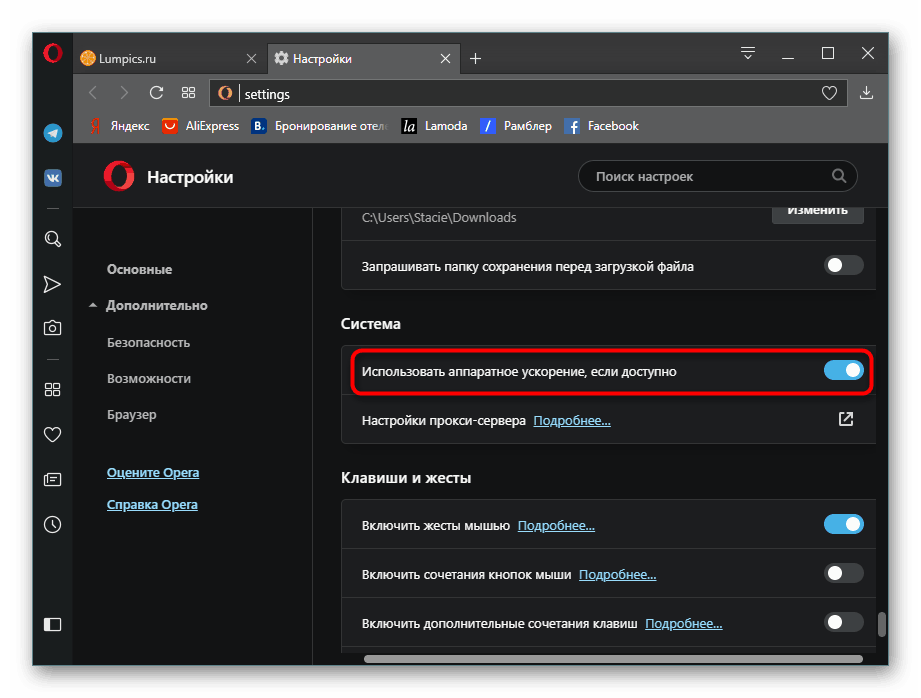
Task: Open Facebook bookmark
Action: (601, 126)
